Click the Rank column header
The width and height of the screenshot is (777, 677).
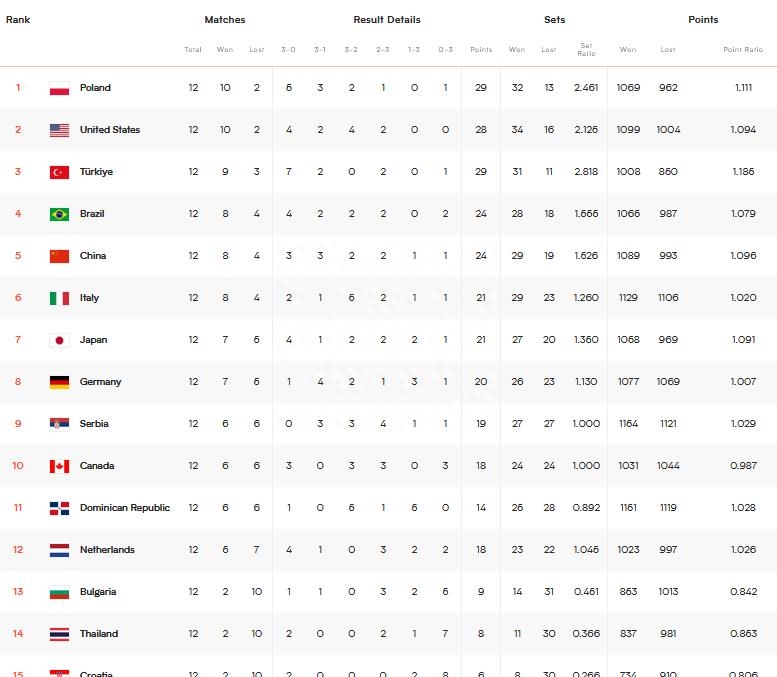point(18,20)
